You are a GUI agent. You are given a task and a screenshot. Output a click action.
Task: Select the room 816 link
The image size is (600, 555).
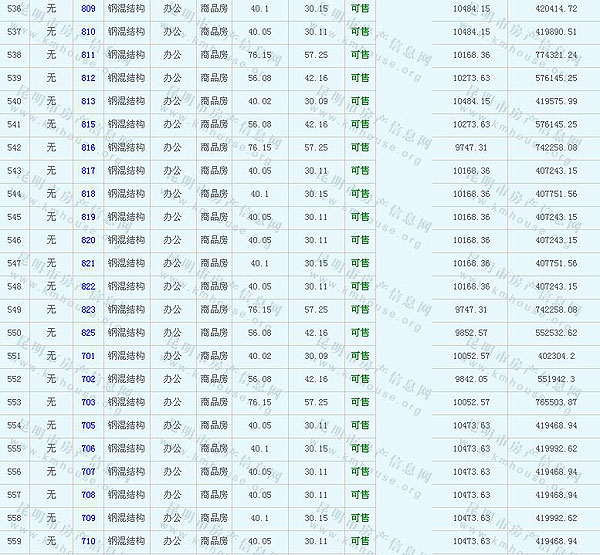[x=88, y=148]
